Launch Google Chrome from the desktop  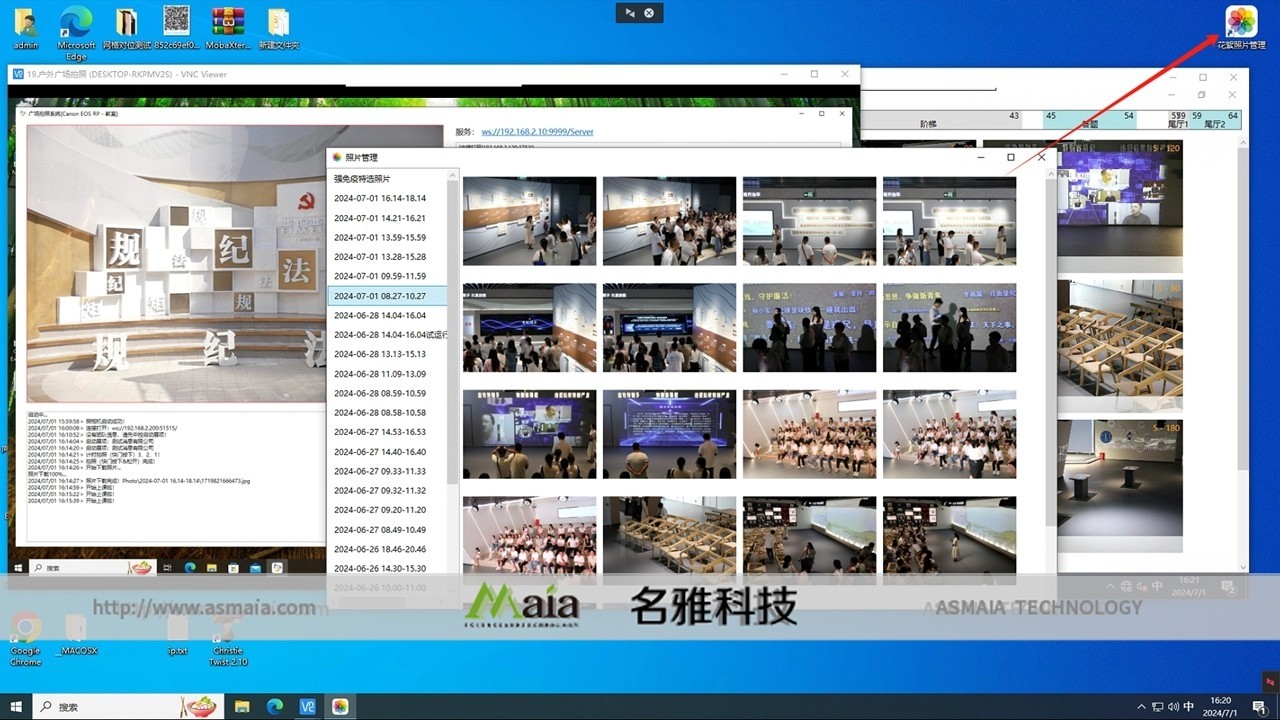pyautogui.click(x=26, y=639)
